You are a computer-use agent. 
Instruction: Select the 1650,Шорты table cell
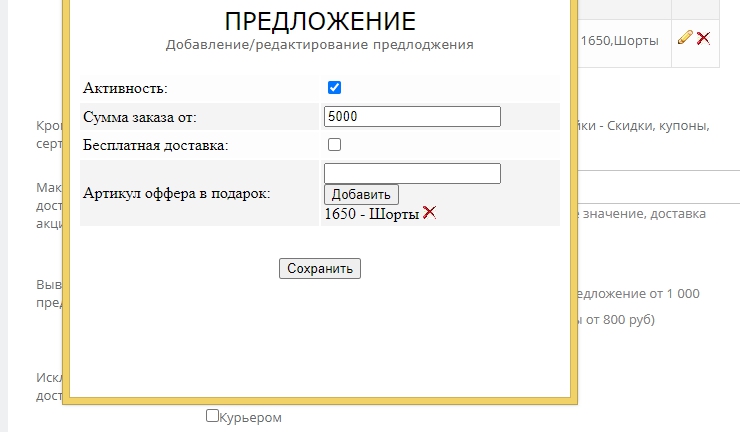click(617, 41)
